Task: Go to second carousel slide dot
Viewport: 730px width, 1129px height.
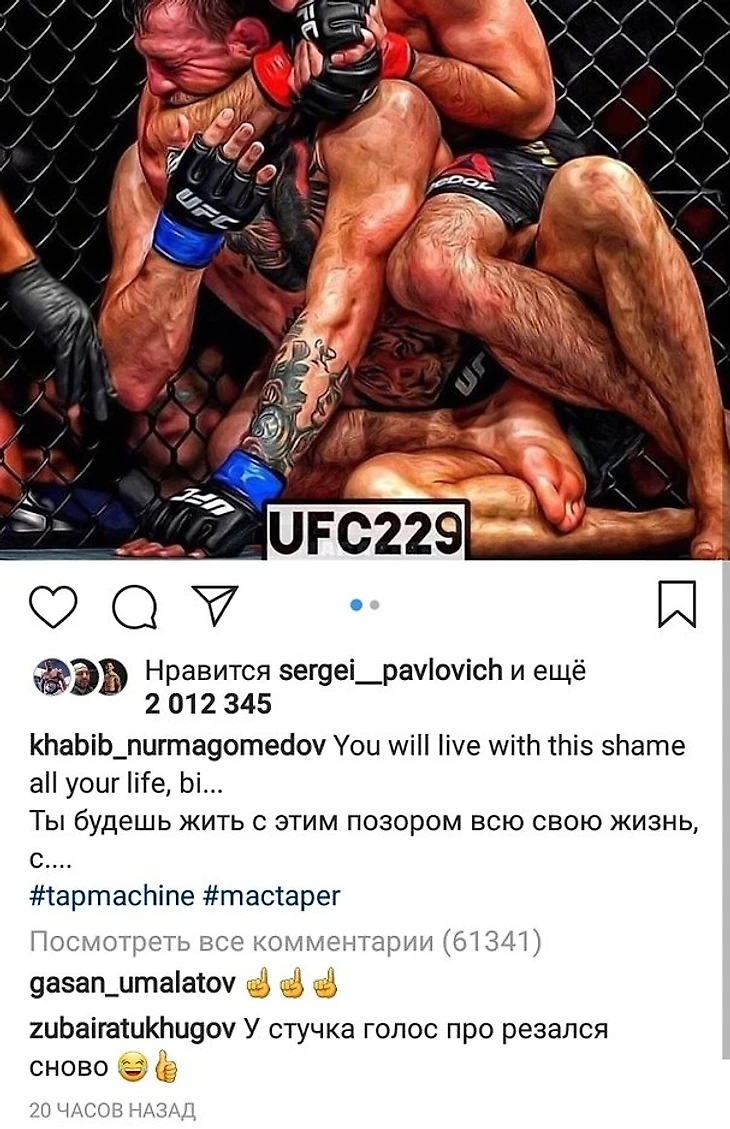Action: point(374,605)
